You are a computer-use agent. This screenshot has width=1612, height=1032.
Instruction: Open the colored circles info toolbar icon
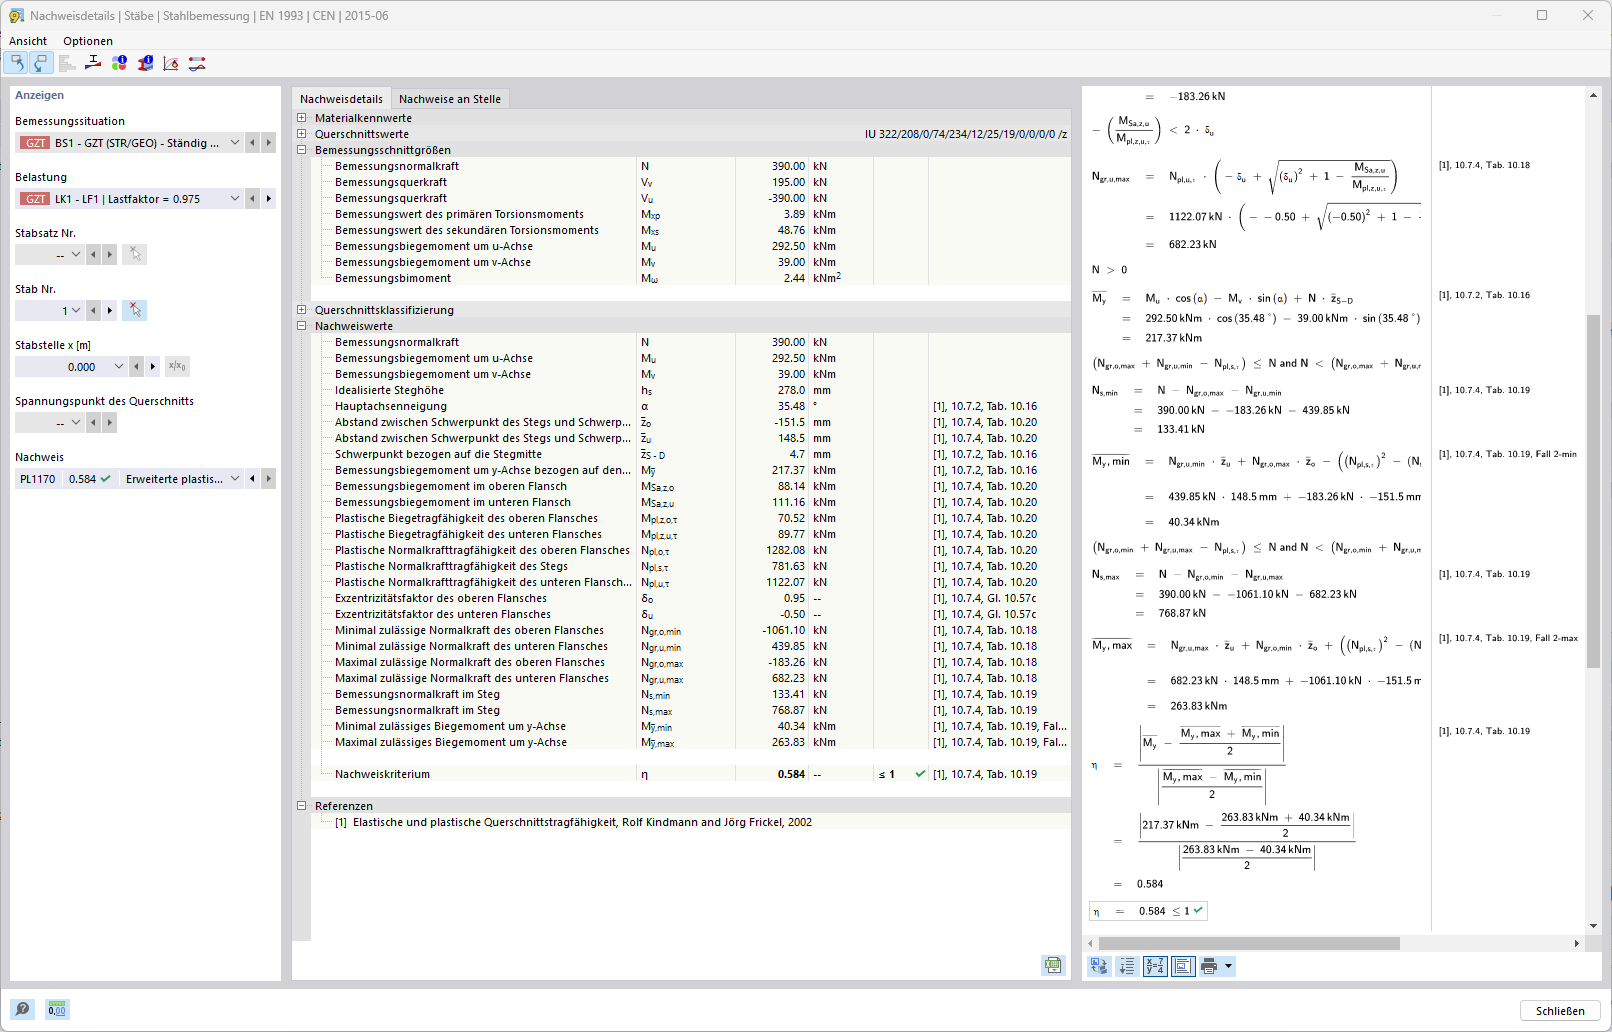click(x=119, y=63)
